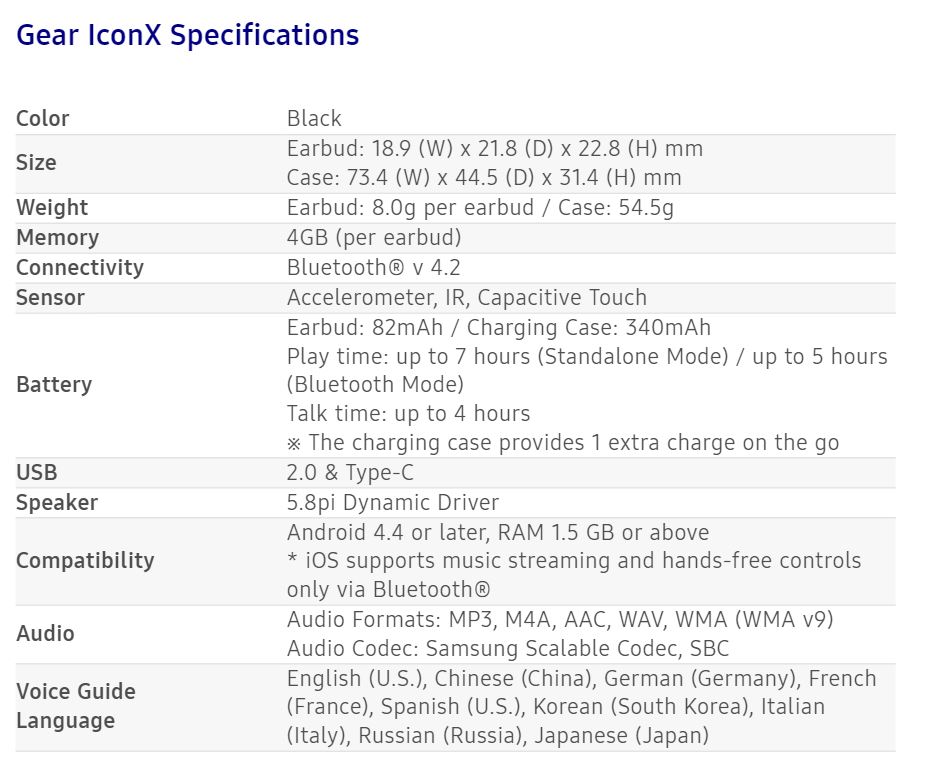Click the Sensor row label
928x769 pixels.
pyautogui.click(x=50, y=298)
